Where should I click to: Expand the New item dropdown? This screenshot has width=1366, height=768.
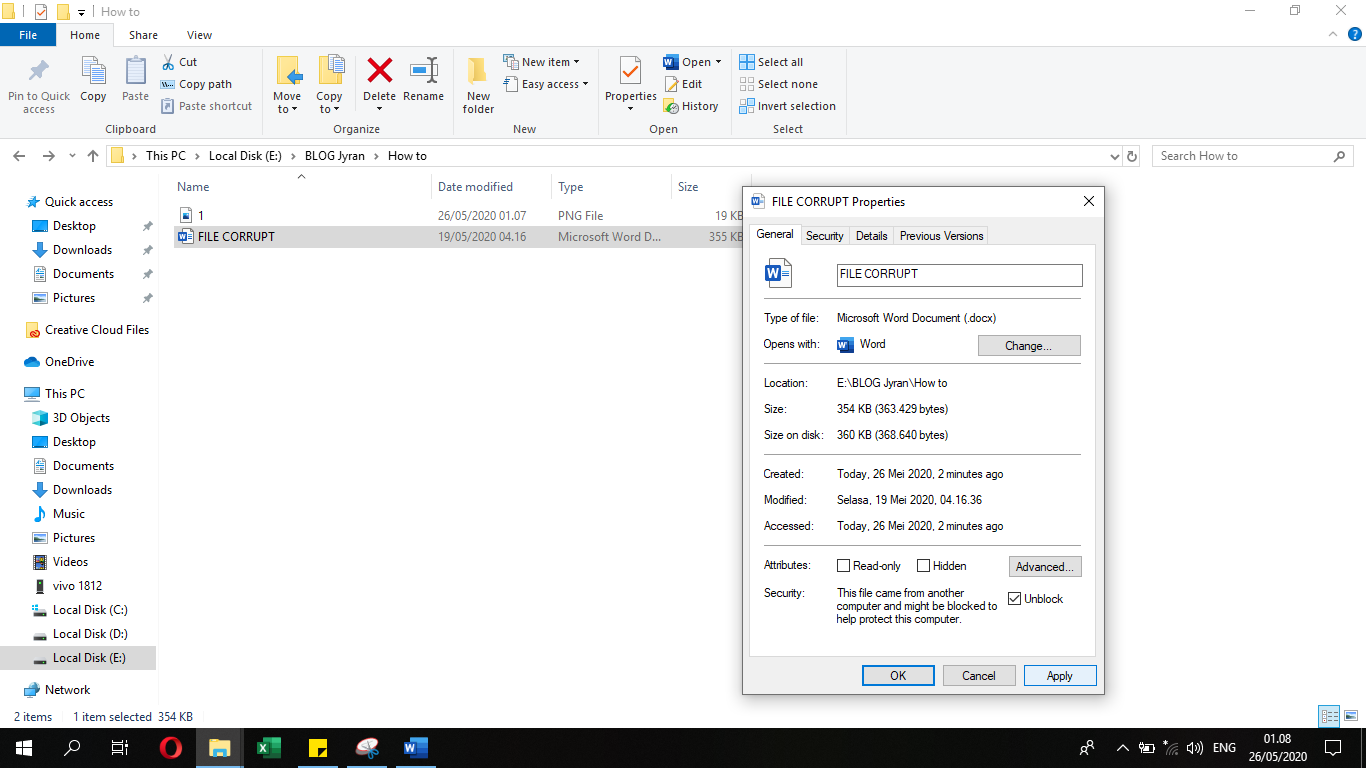pos(576,62)
